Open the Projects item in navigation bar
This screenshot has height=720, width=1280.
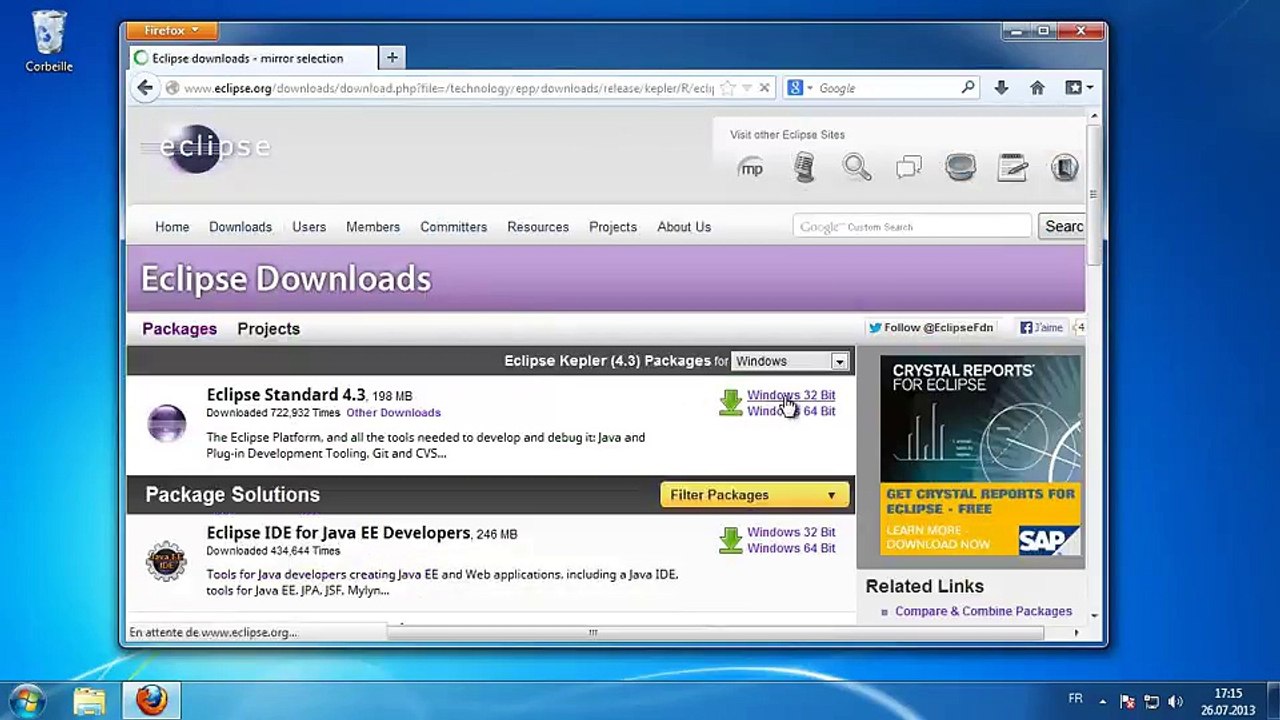[x=613, y=227]
